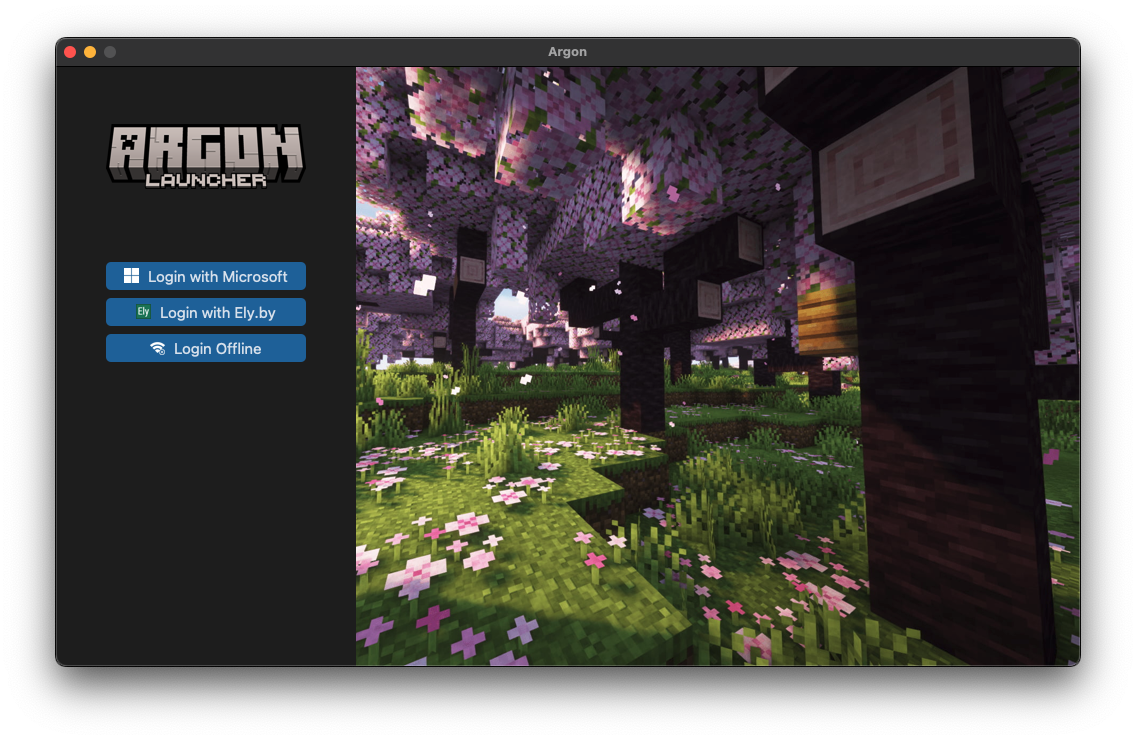Minimize the window using yellow button
The image size is (1136, 740).
90,52
